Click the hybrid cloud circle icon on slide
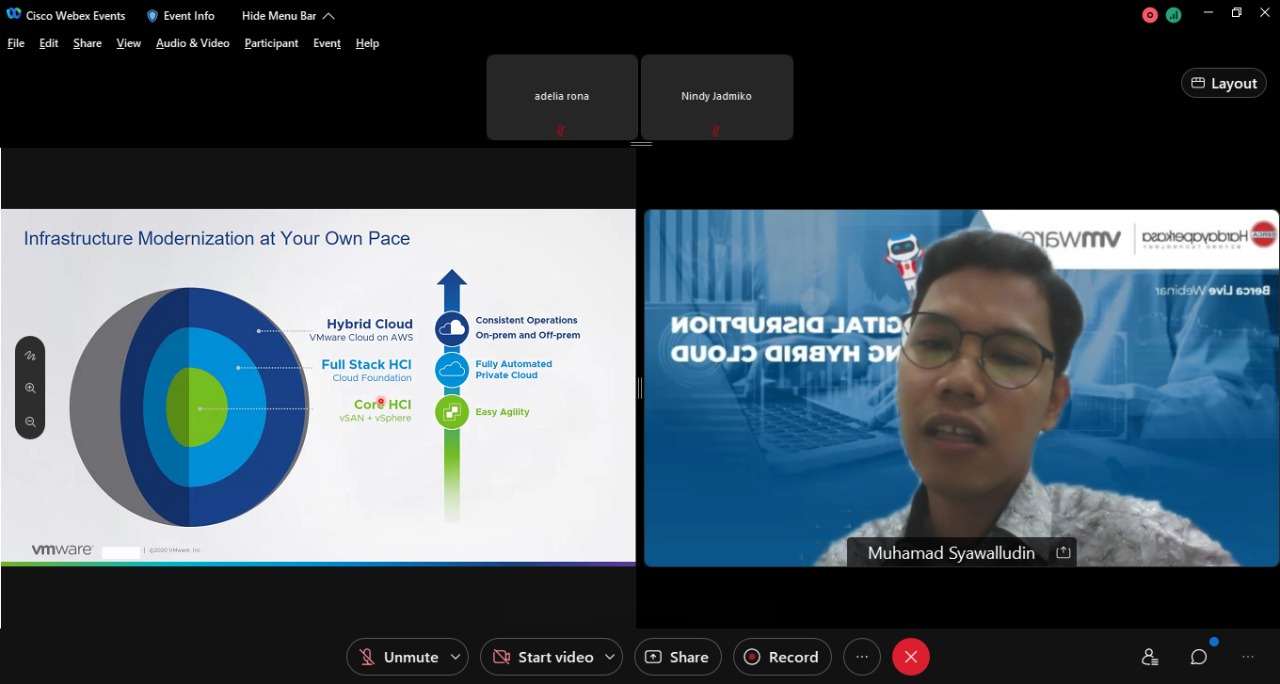Image resolution: width=1280 pixels, height=684 pixels. point(452,328)
